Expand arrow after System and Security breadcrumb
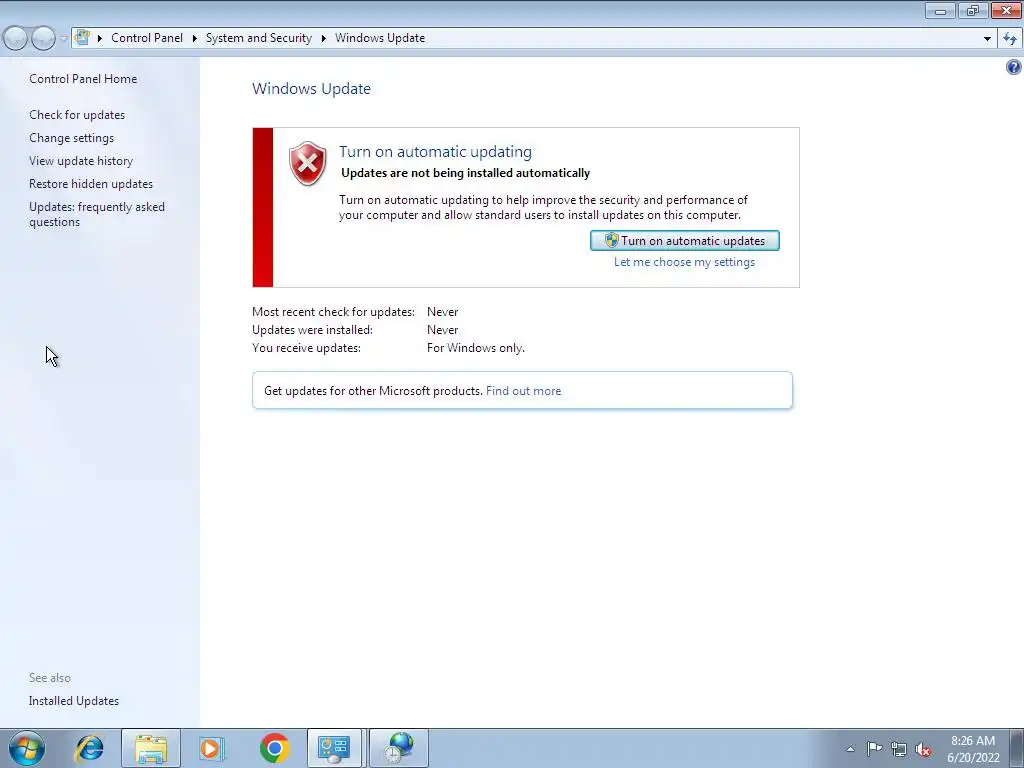Screen dimensions: 1024x768 pos(323,39)
